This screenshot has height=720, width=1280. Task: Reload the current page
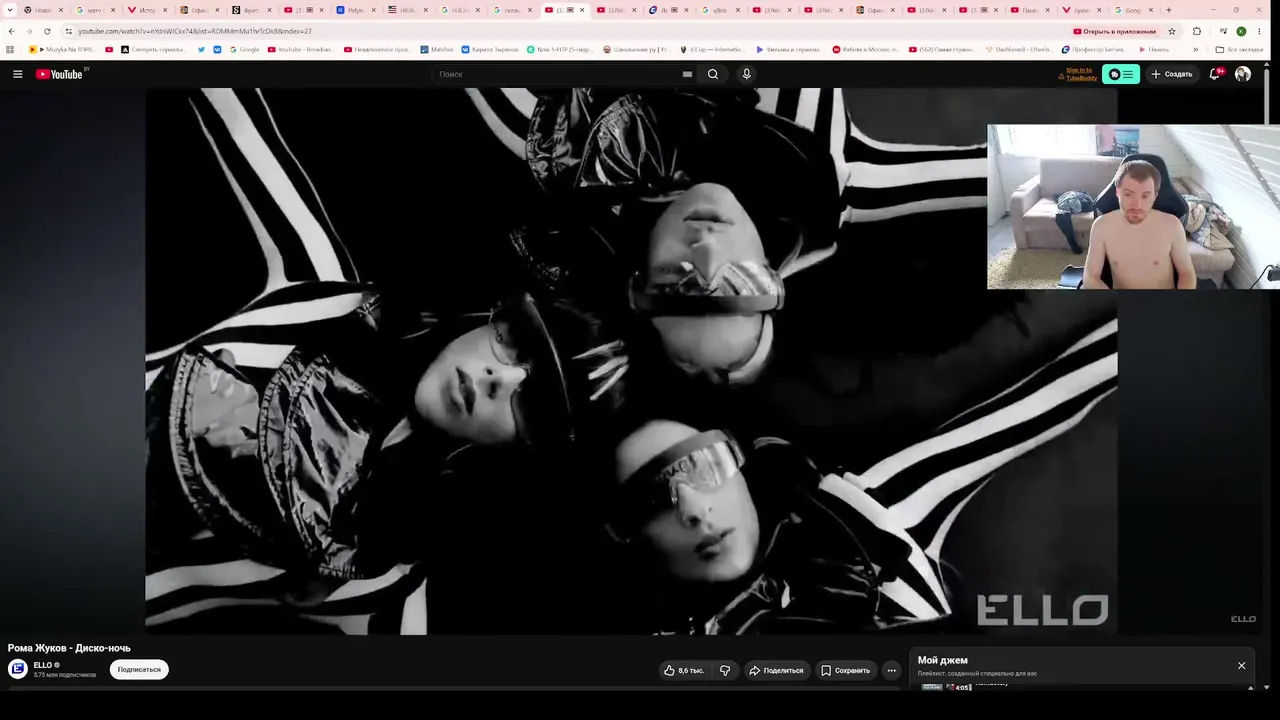coord(47,31)
